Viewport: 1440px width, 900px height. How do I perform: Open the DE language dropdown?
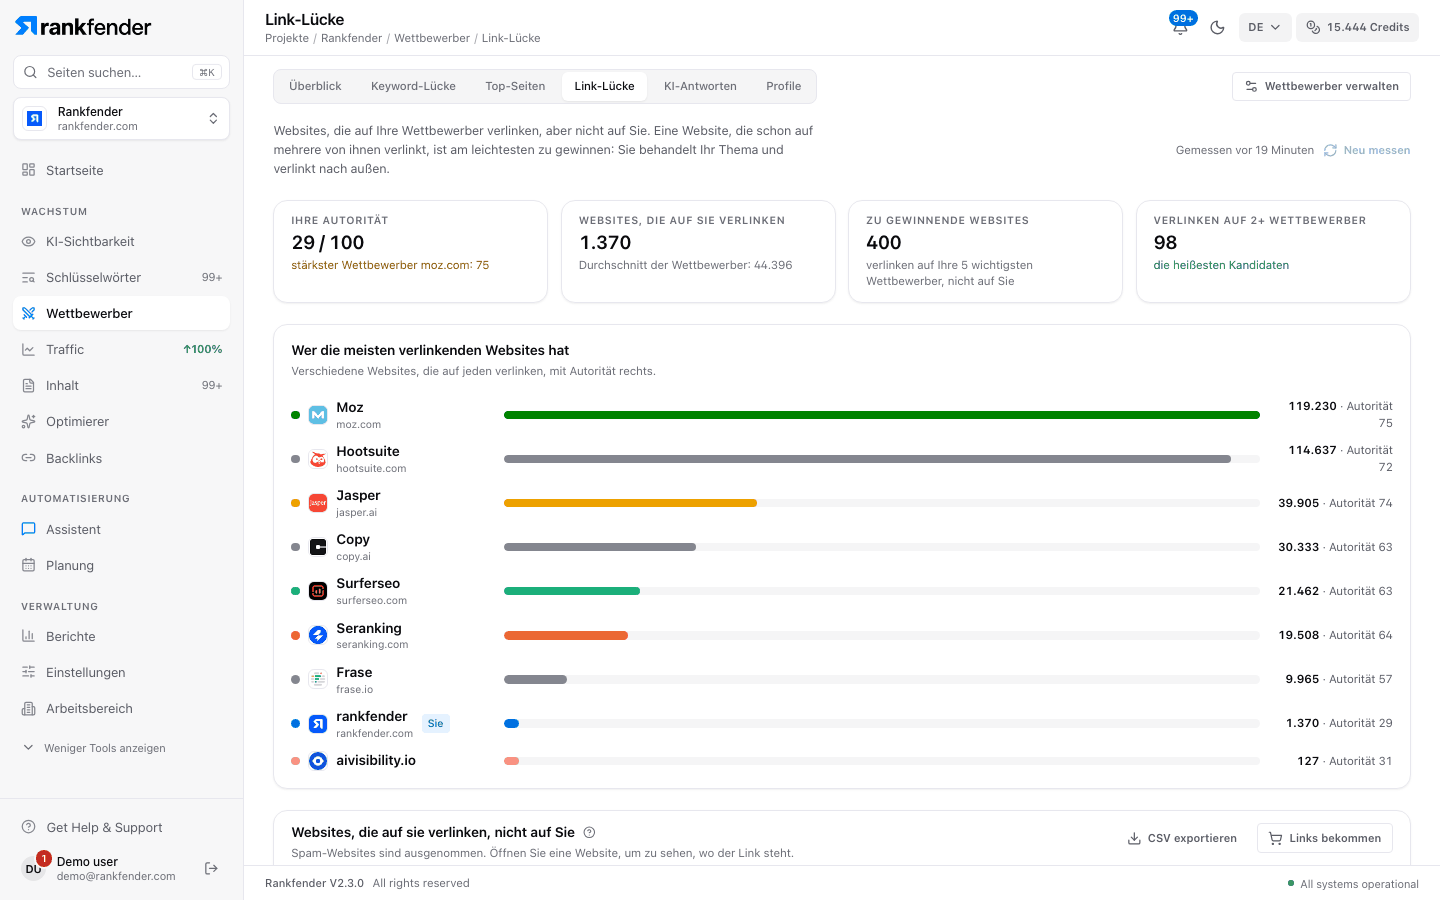click(x=1265, y=27)
